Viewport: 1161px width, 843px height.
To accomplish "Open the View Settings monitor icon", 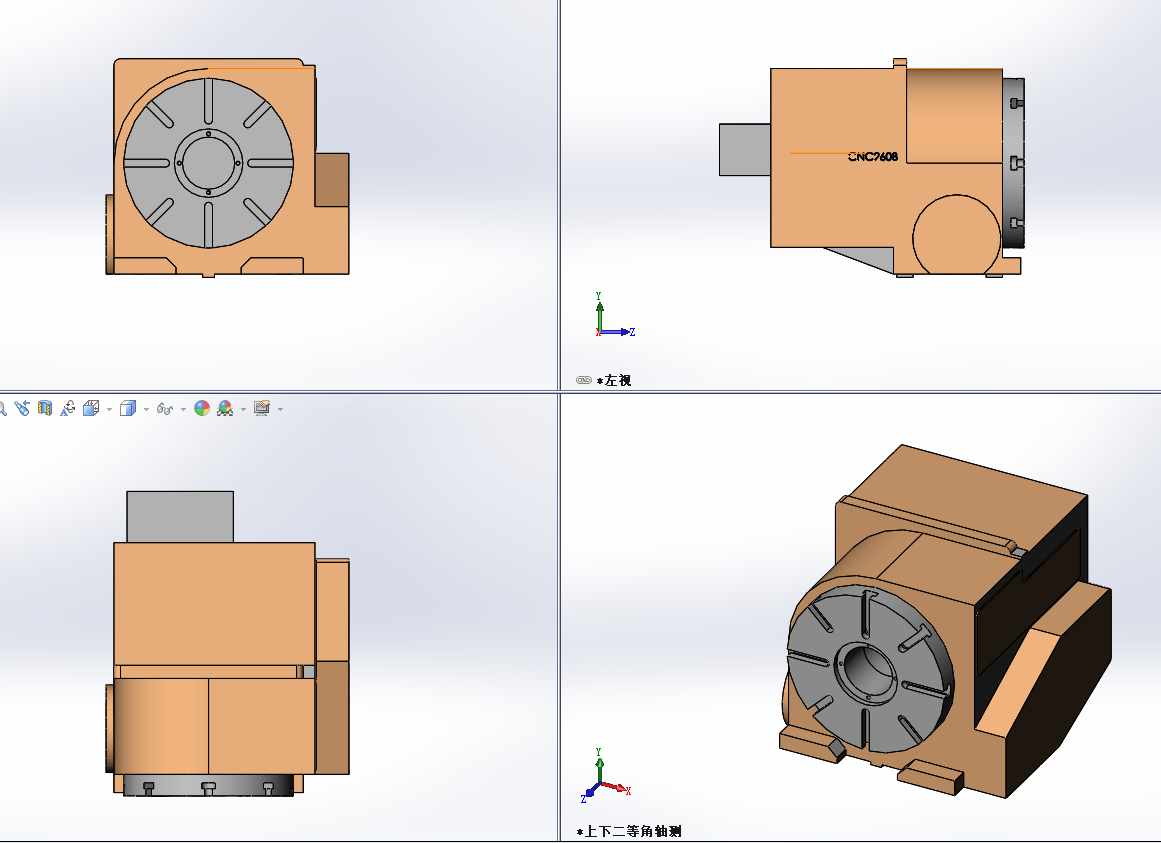I will point(262,408).
